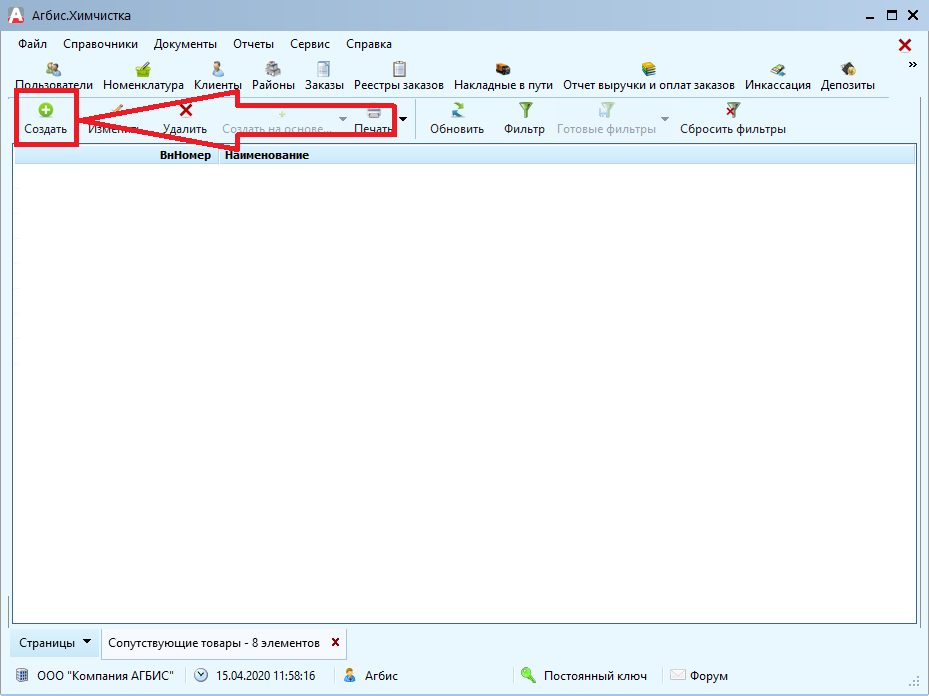Click the Удалить red cross button
Screen dimensions: 929x696
click(185, 118)
